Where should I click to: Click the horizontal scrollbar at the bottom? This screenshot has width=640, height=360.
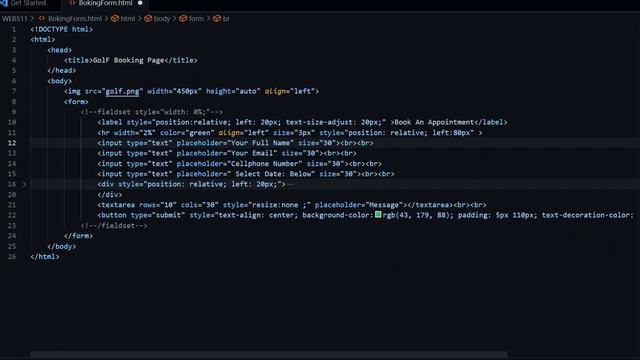tap(269, 355)
